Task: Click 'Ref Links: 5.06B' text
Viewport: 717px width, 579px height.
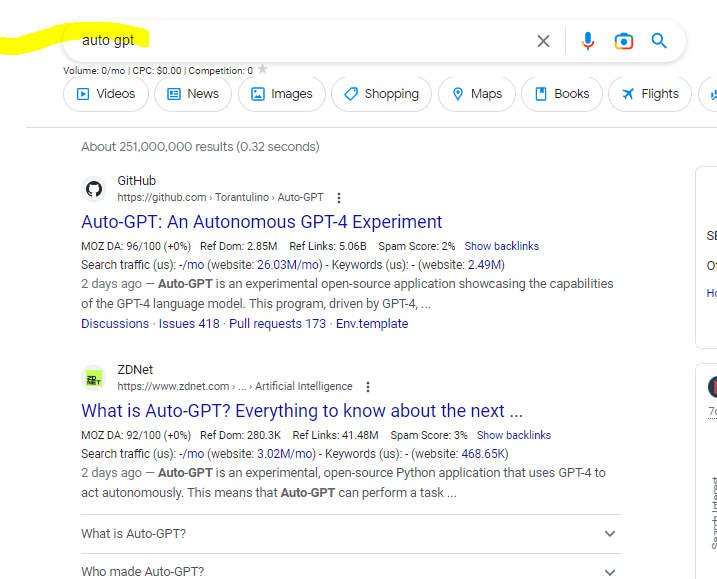Action: [328, 246]
